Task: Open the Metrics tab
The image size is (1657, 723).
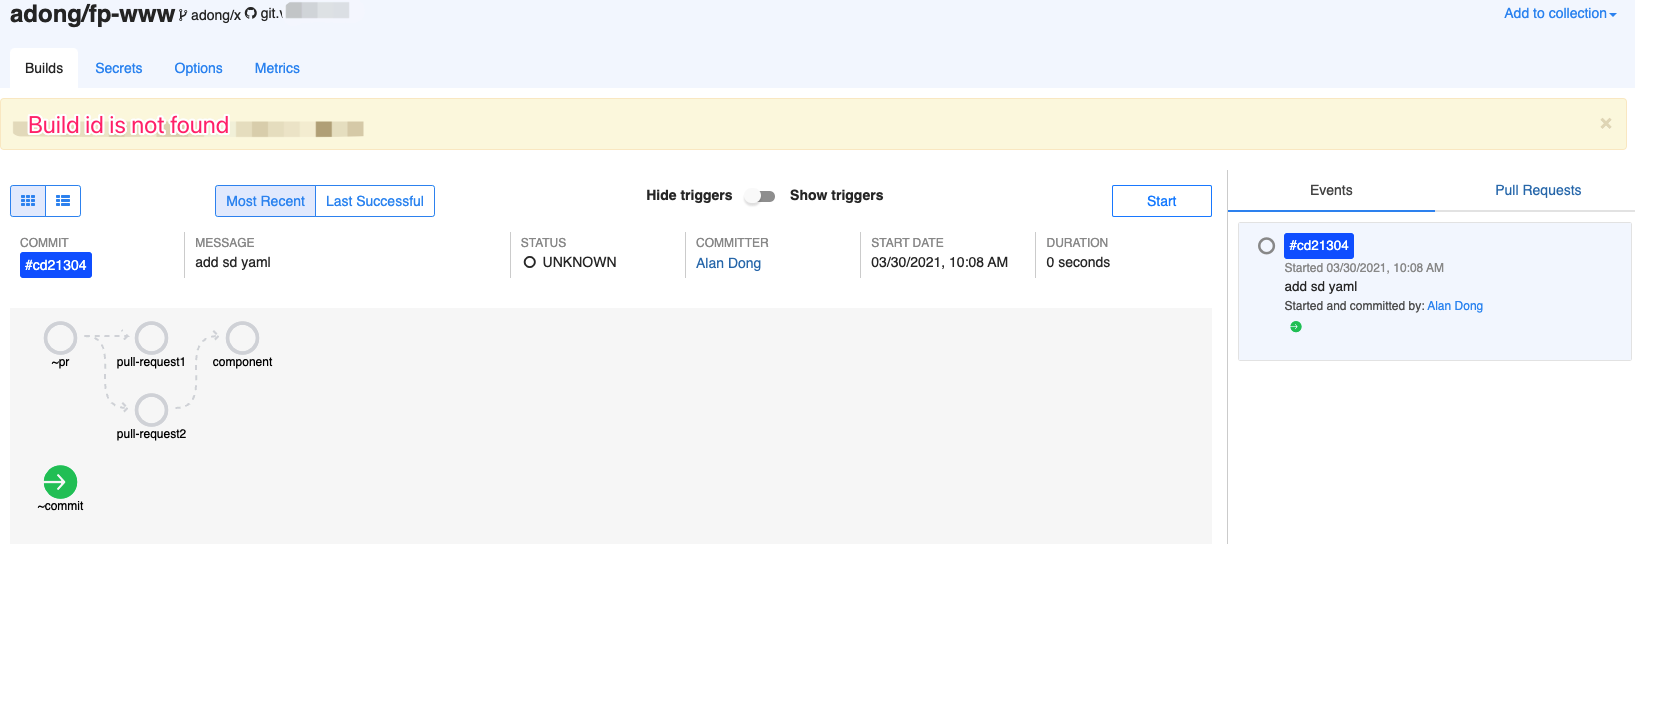Action: (x=277, y=68)
